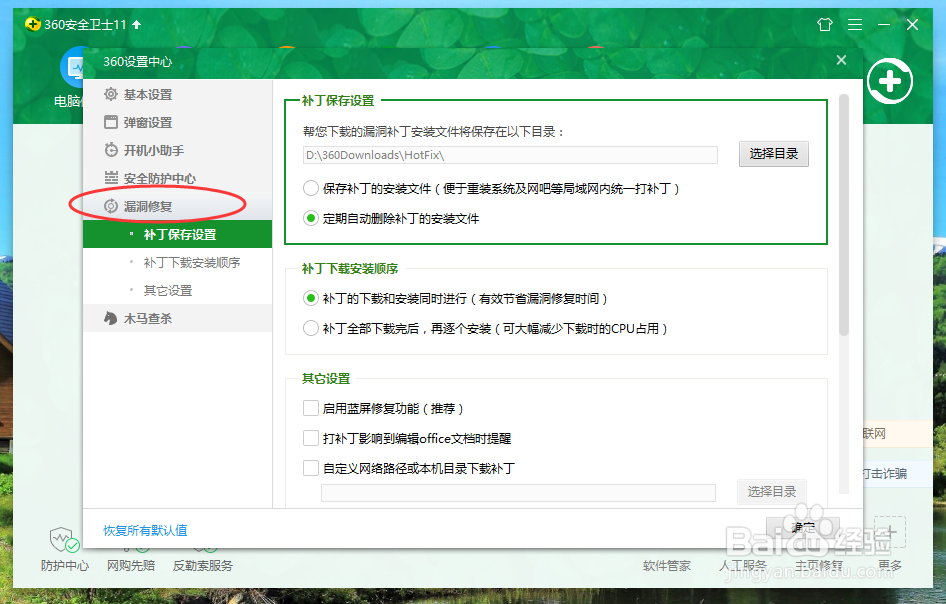Screen dimensions: 946x604
Task: Close the 360设置中心 dialog
Action: tap(841, 60)
